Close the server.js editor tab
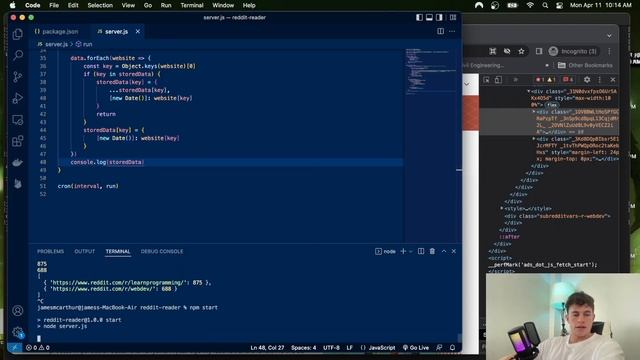This screenshot has height=360, width=640. (x=138, y=31)
